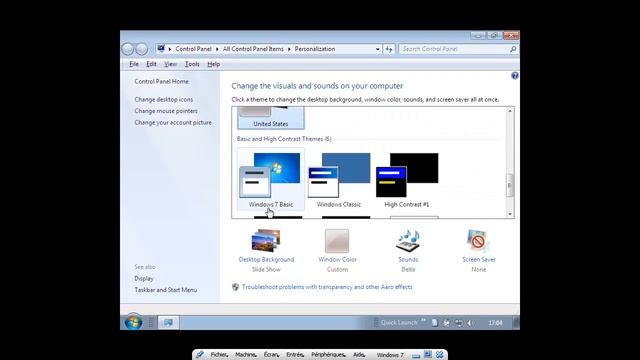Click the taskbar clock 17:04
This screenshot has height=360, width=640.
click(x=495, y=323)
